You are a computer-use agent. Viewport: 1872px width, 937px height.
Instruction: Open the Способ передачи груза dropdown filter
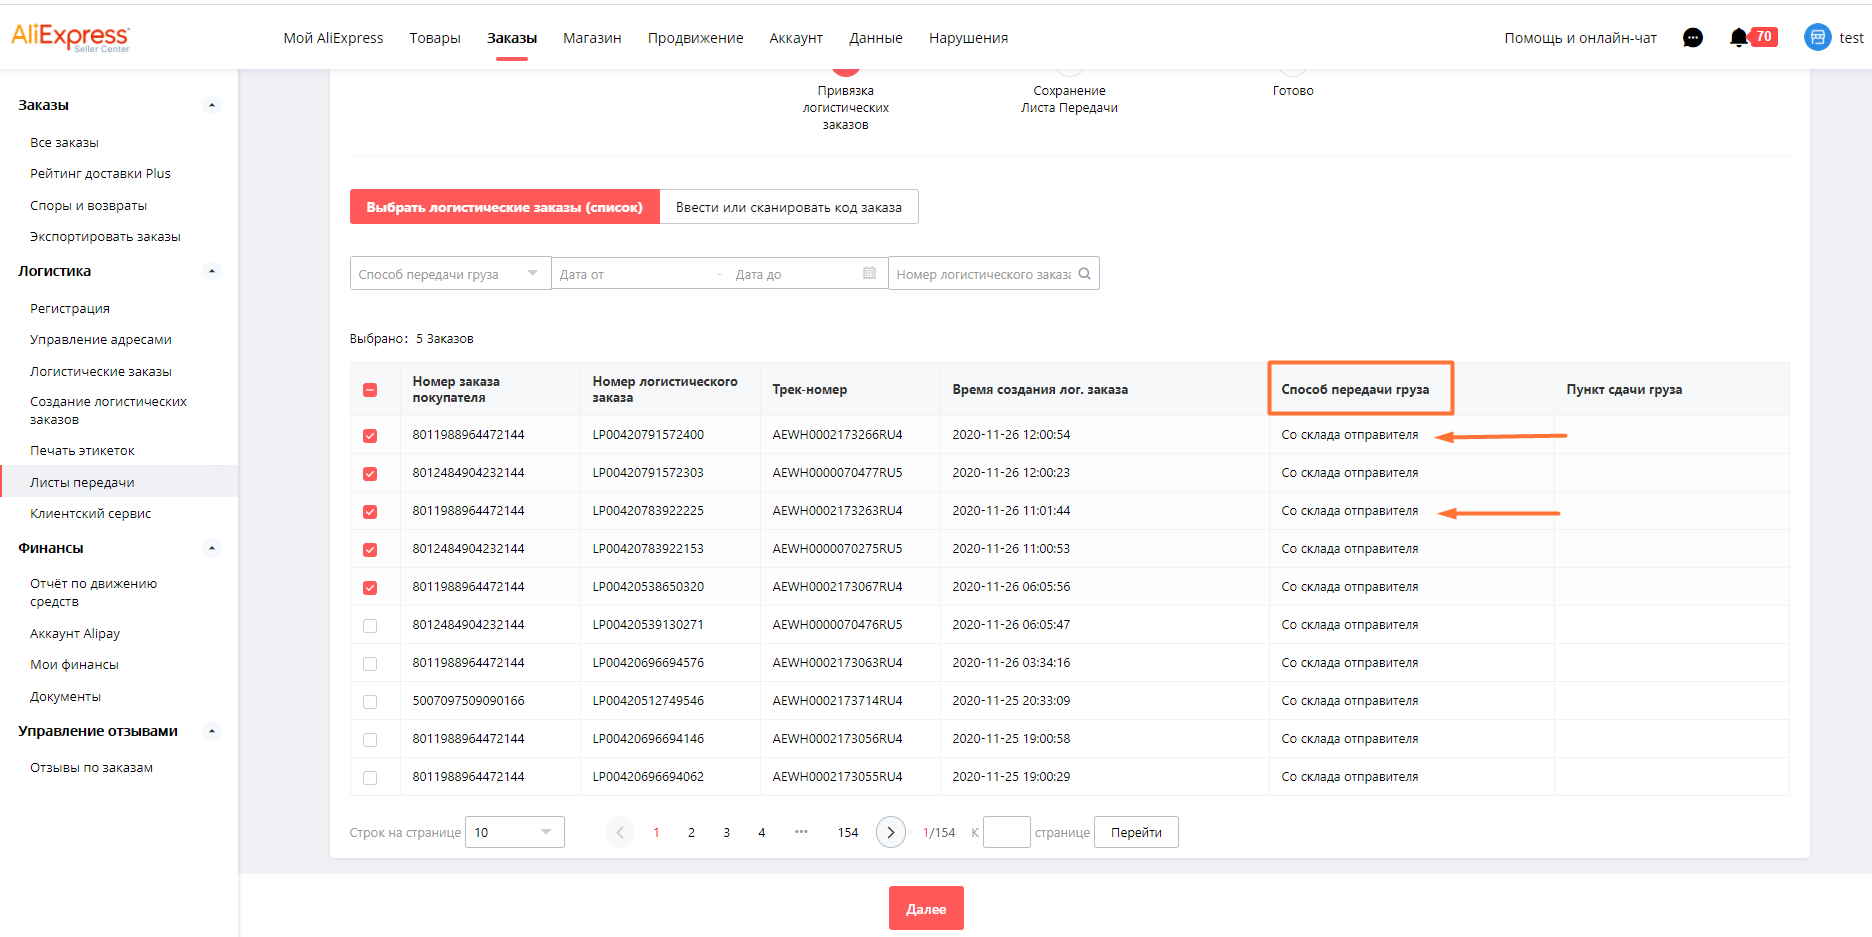tap(450, 273)
